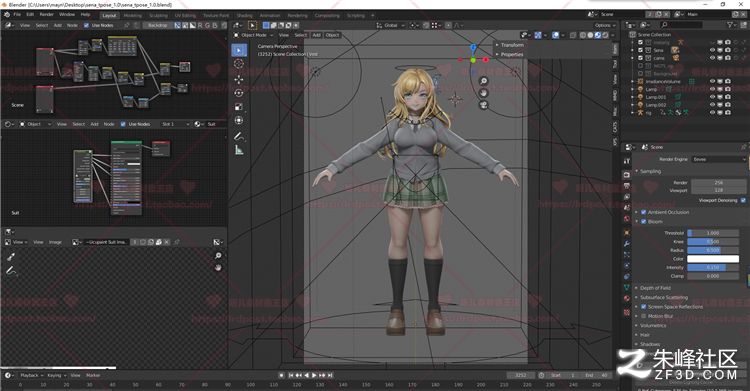Open the Playback menu in timeline
Viewport: 750px width, 391px height.
point(32,375)
